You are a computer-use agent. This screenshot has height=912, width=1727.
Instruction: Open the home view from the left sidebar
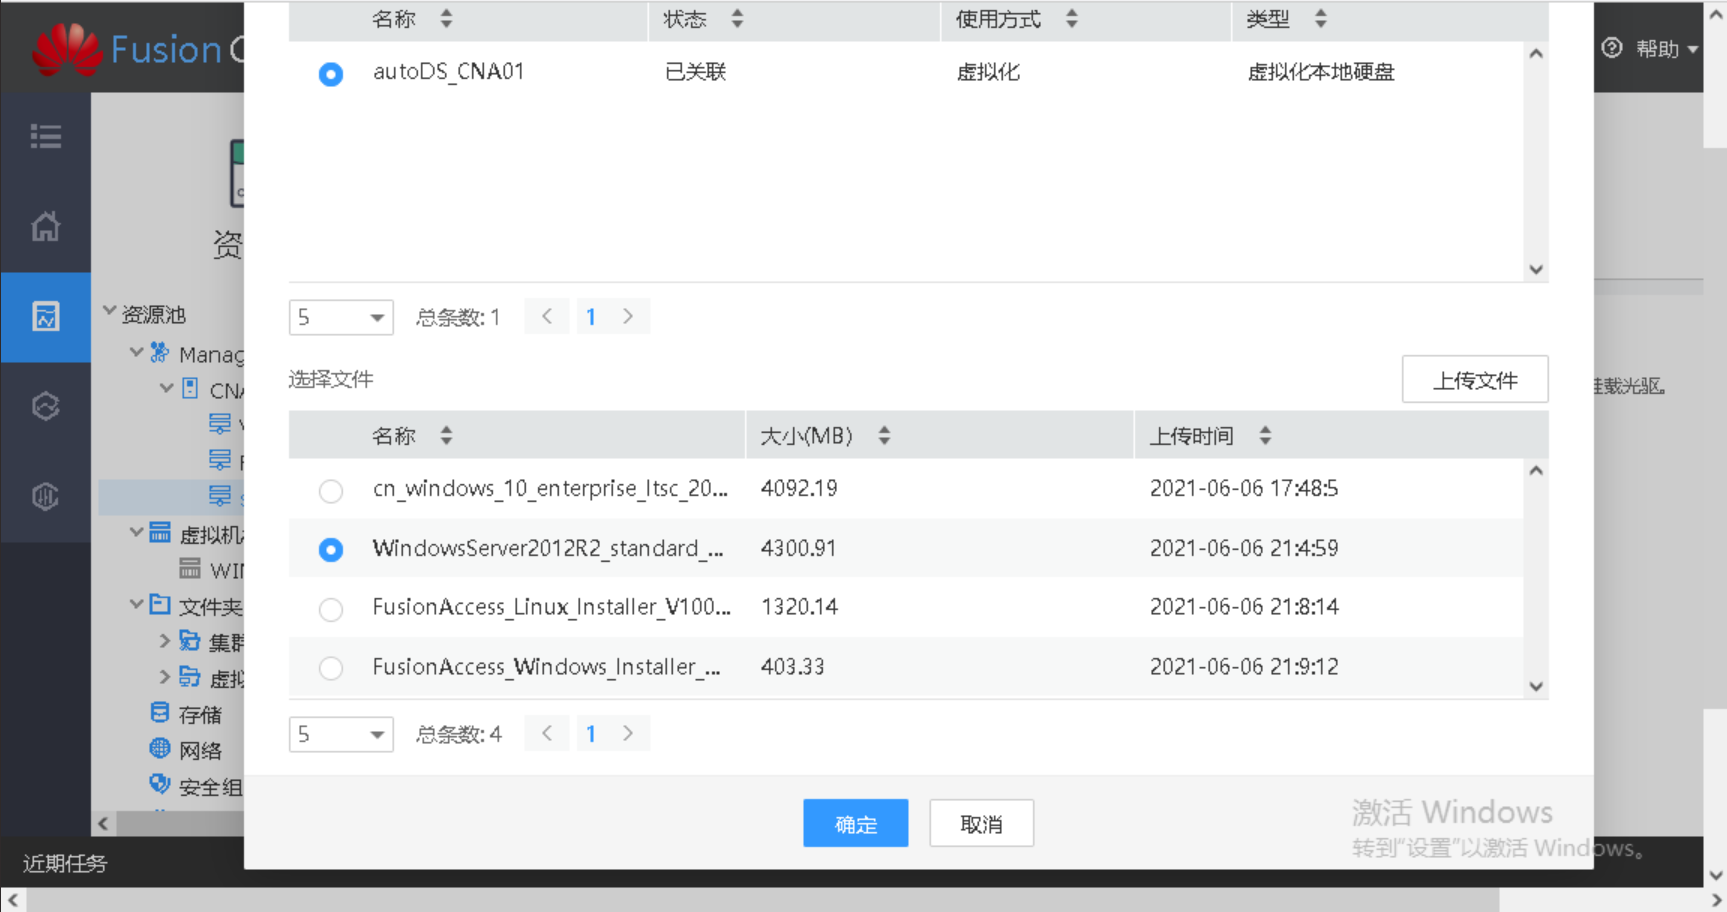coord(46,227)
